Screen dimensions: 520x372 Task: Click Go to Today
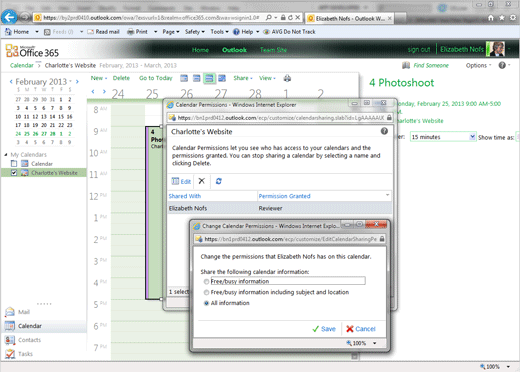click(x=156, y=78)
